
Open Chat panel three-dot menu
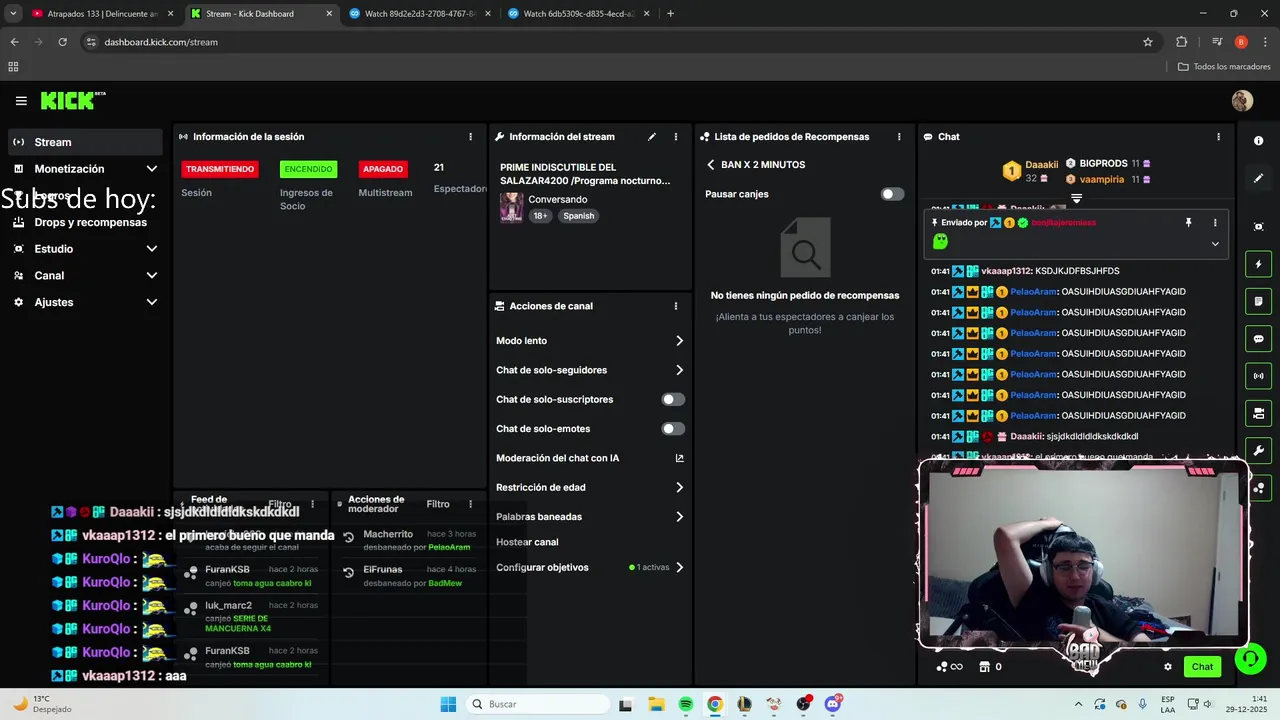1218,137
